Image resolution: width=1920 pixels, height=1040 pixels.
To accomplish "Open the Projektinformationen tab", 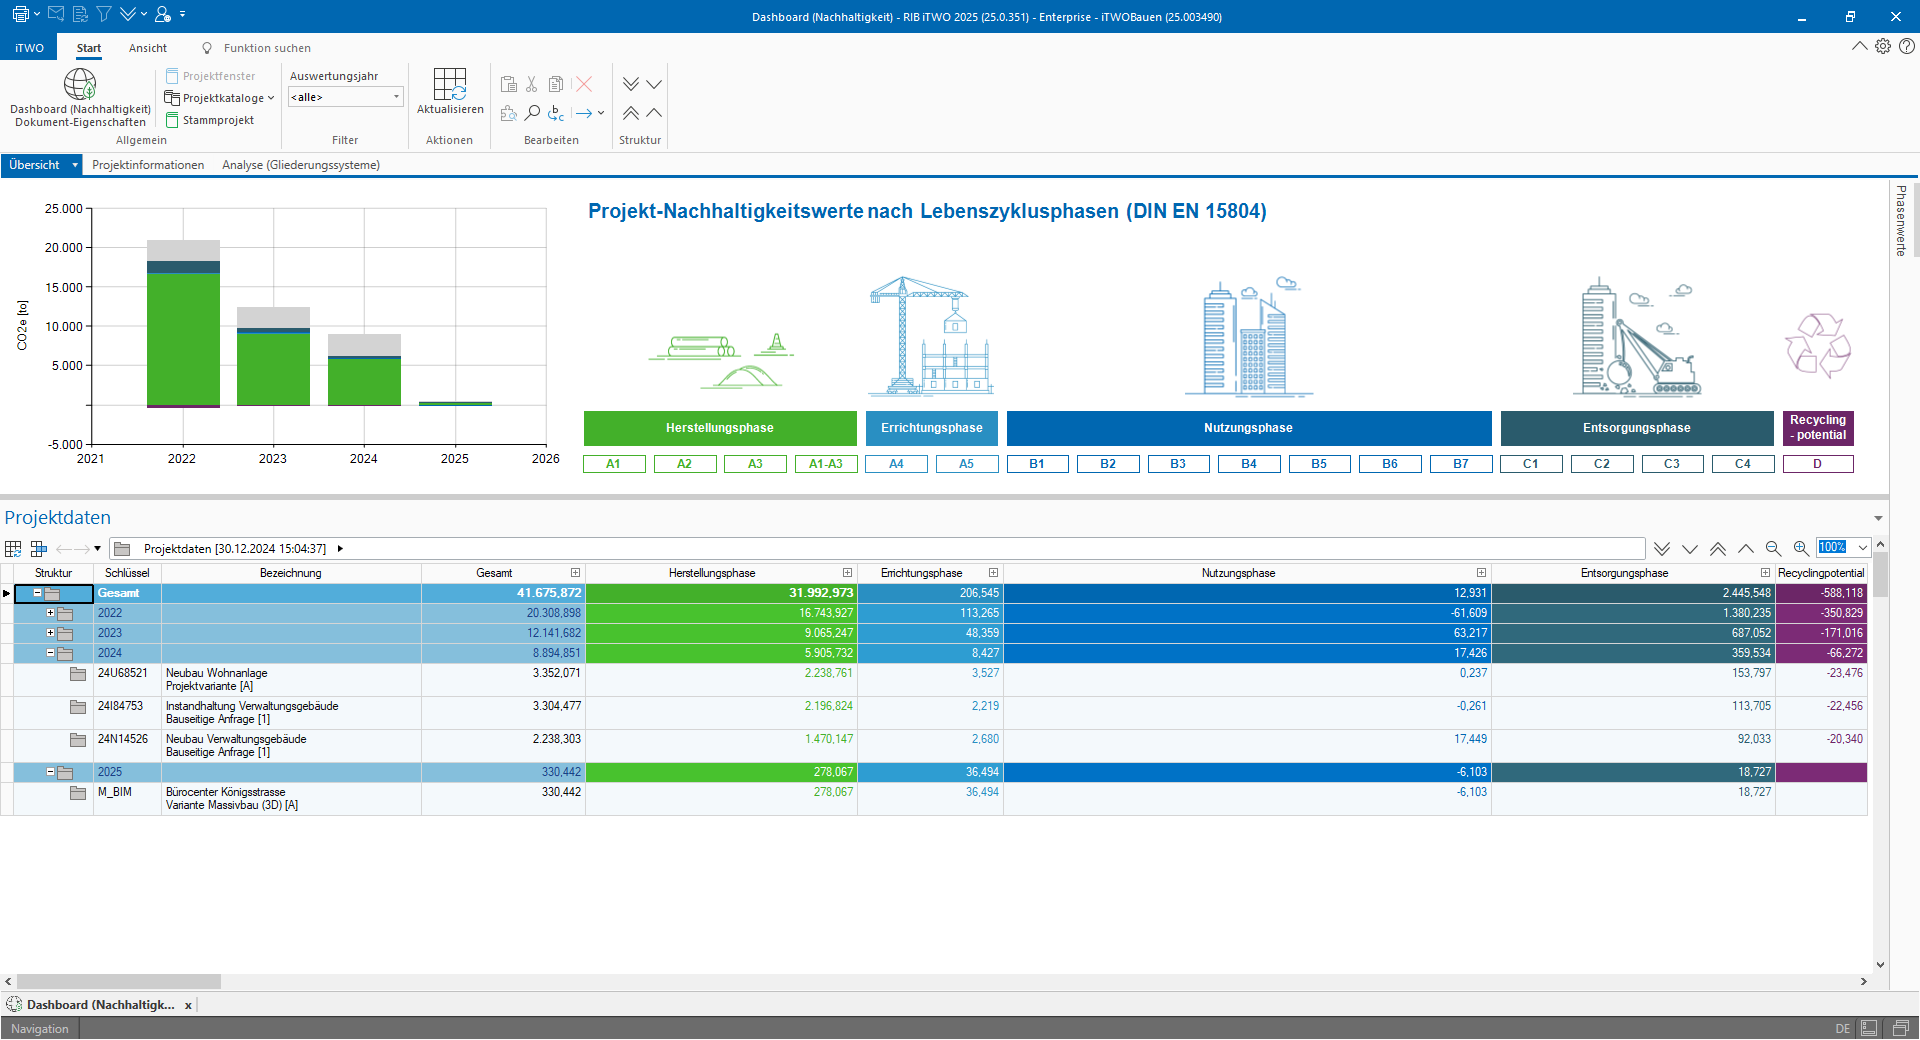I will coord(148,165).
